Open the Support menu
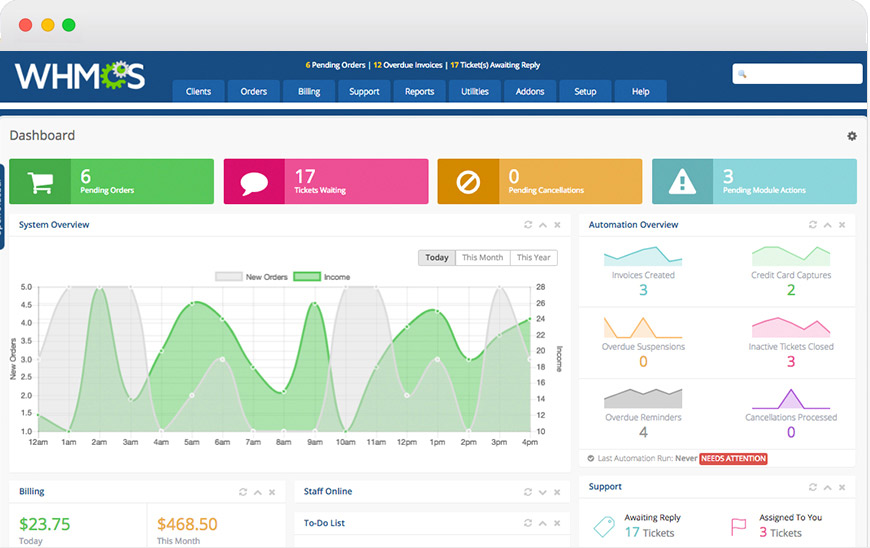The width and height of the screenshot is (870, 548). [x=364, y=92]
